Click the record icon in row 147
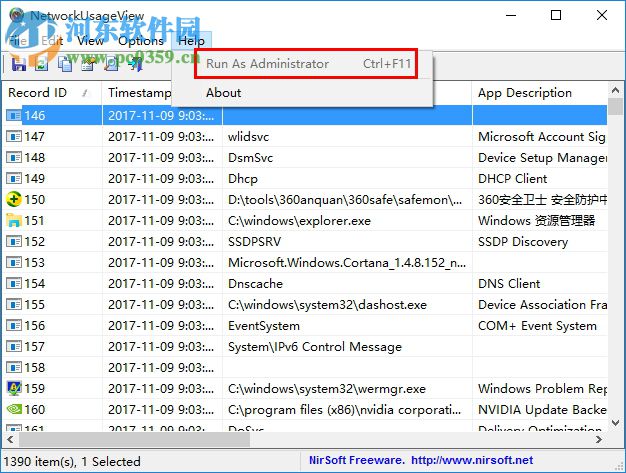This screenshot has height=473, width=626. pos(14,137)
